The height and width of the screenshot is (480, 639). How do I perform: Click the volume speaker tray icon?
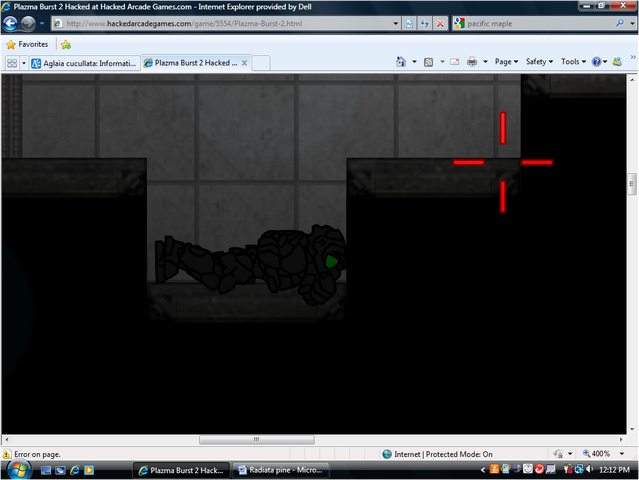point(589,469)
